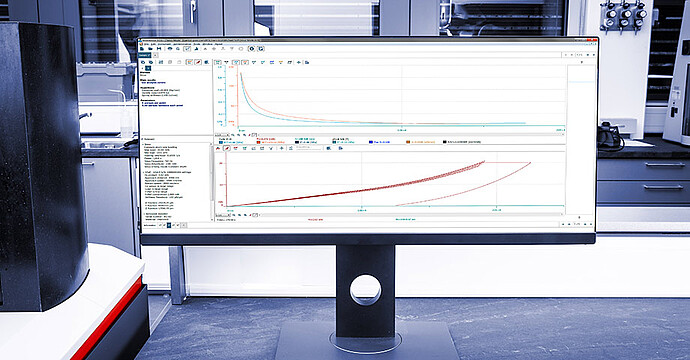Click the export icon ending the upper chart toolbar
This screenshot has height=360, width=690.
point(307,62)
